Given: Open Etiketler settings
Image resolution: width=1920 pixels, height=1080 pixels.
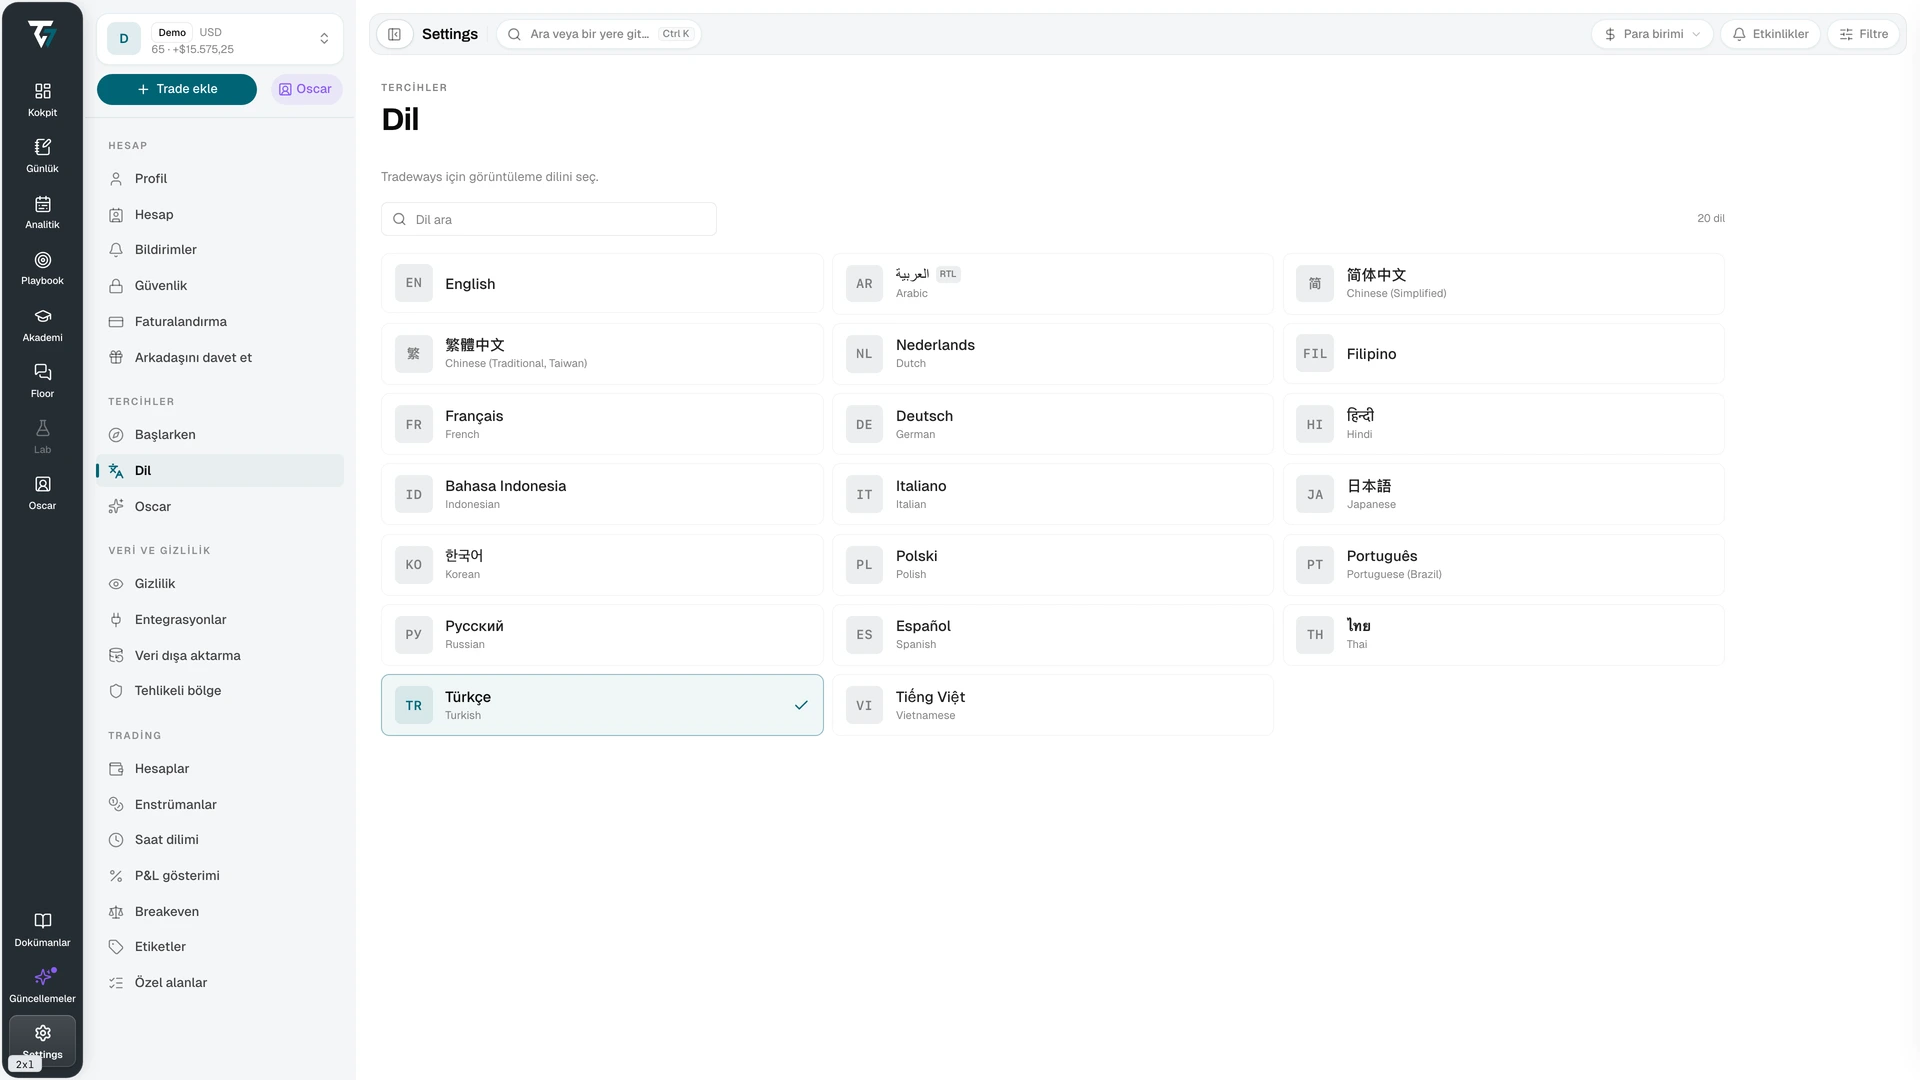Looking at the screenshot, I should [x=220, y=947].
